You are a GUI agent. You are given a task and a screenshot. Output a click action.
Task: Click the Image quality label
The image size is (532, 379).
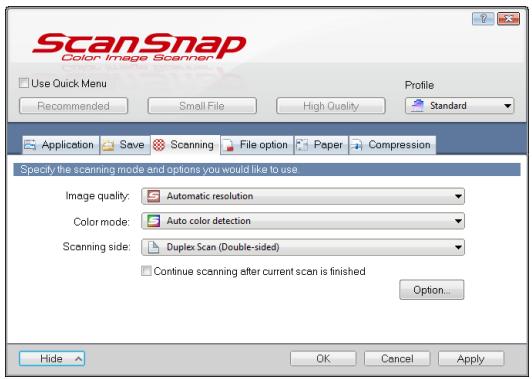97,196
